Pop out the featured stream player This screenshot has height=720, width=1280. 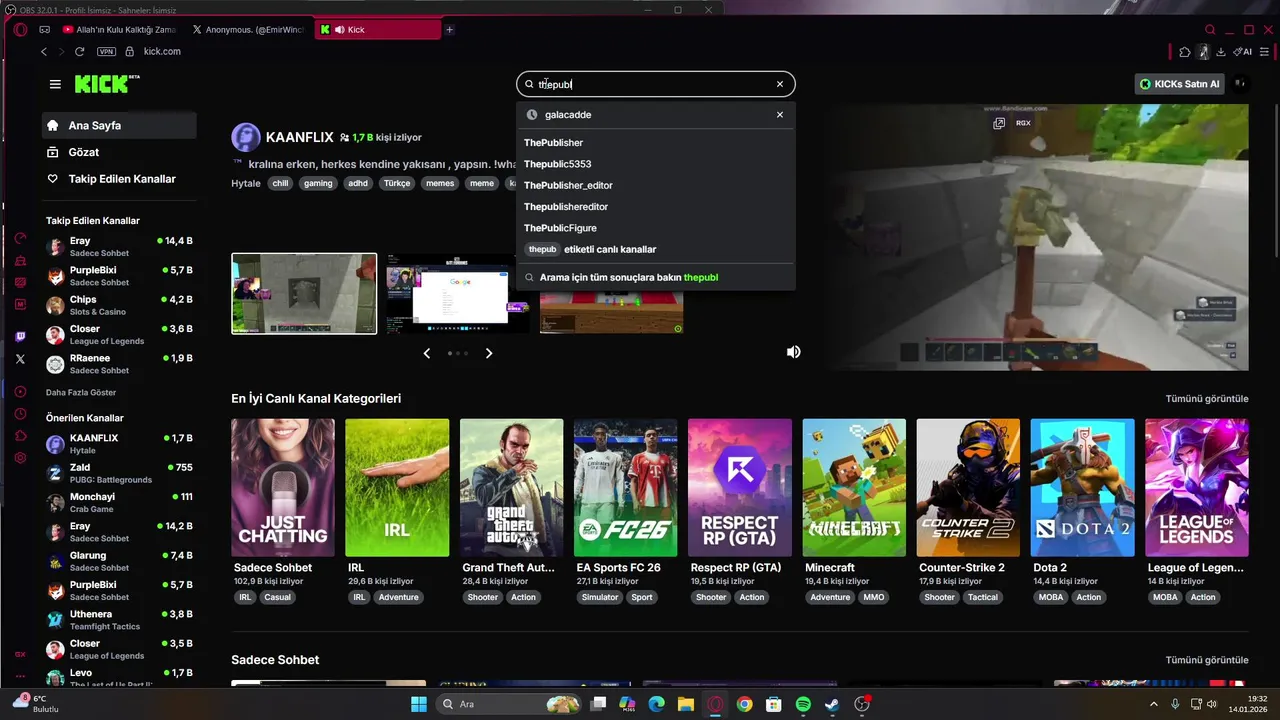pos(999,123)
